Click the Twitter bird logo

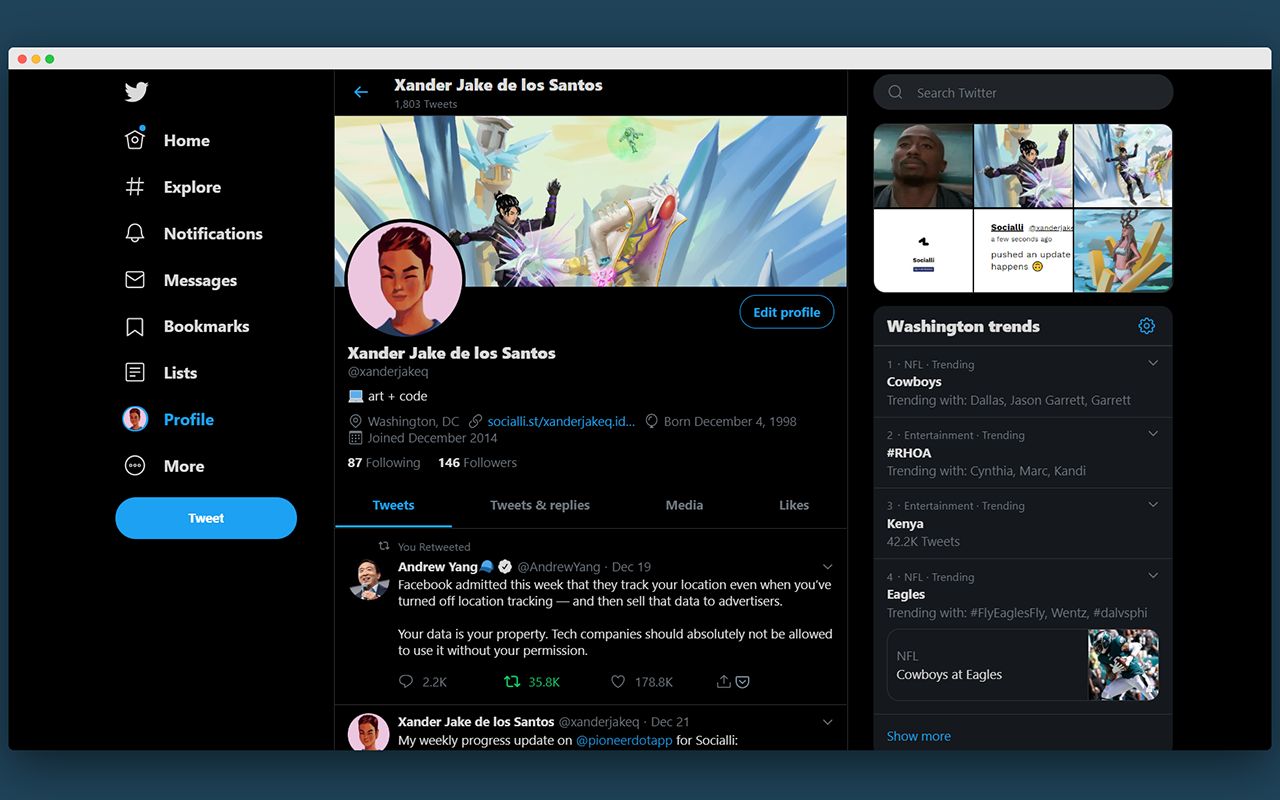coord(136,92)
